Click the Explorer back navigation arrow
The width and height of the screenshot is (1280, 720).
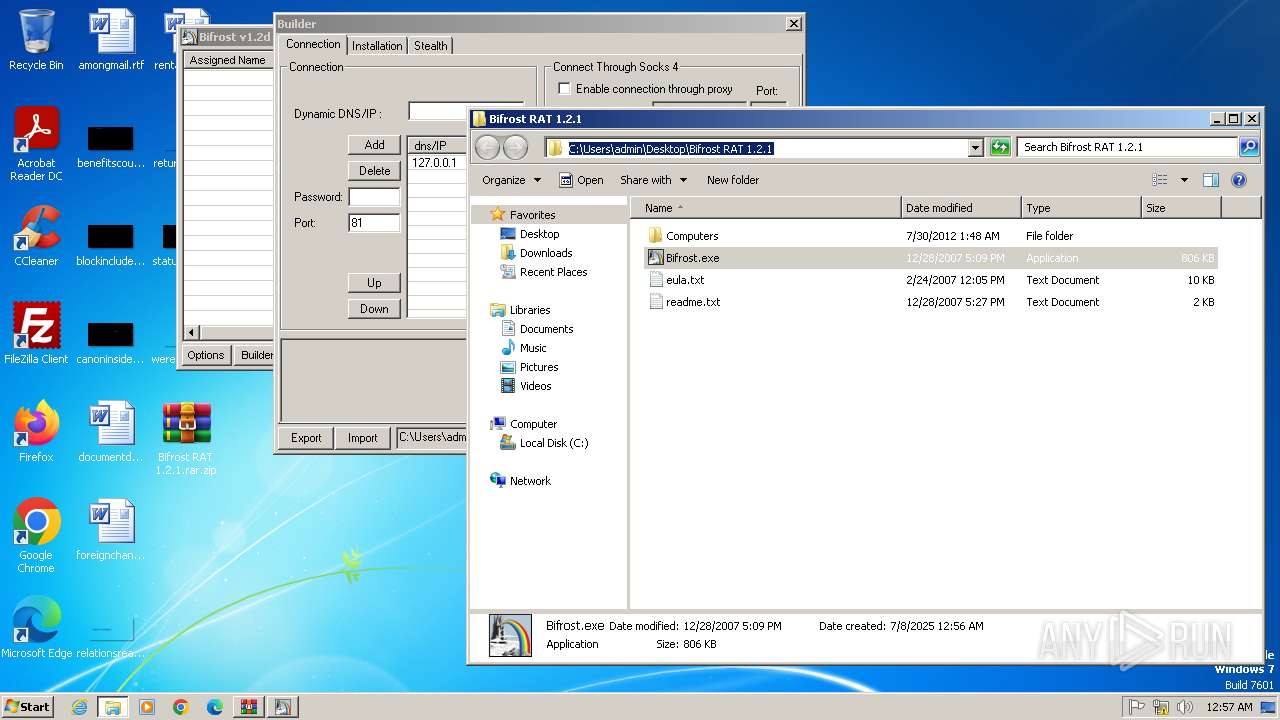[487, 147]
